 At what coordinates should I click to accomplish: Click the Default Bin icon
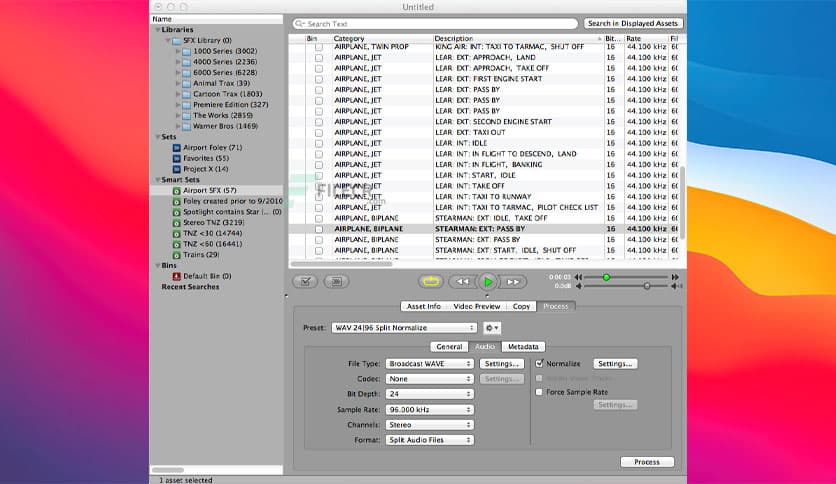(176, 276)
